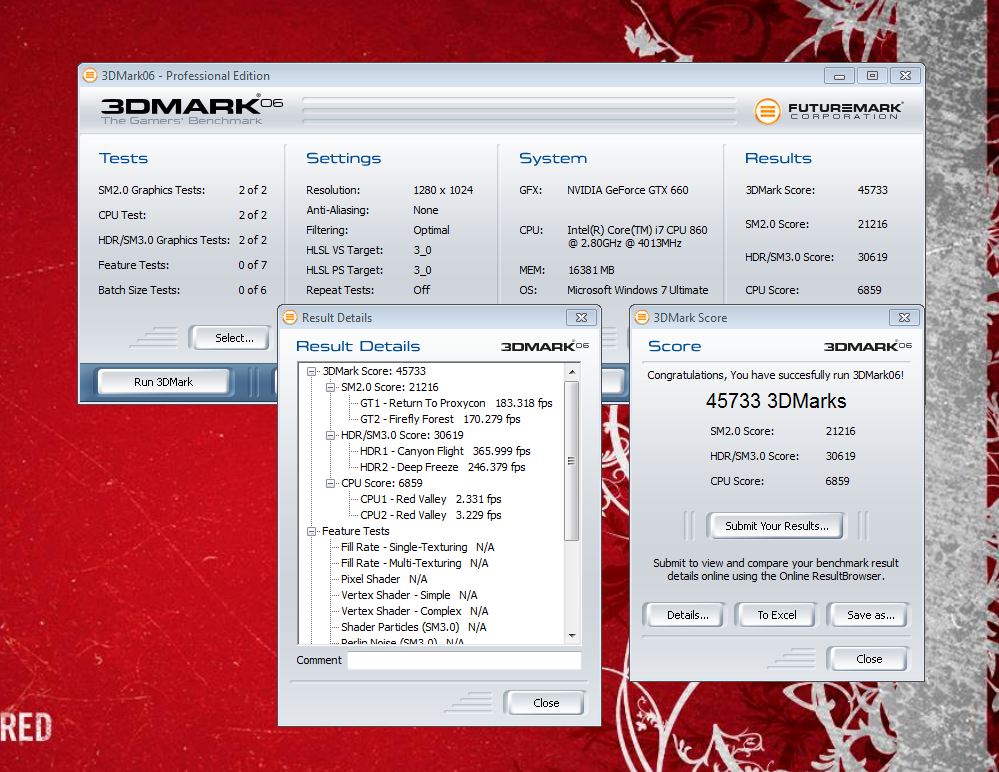This screenshot has height=772, width=999.
Task: Collapse the Feature Tests tree node
Action: [312, 531]
